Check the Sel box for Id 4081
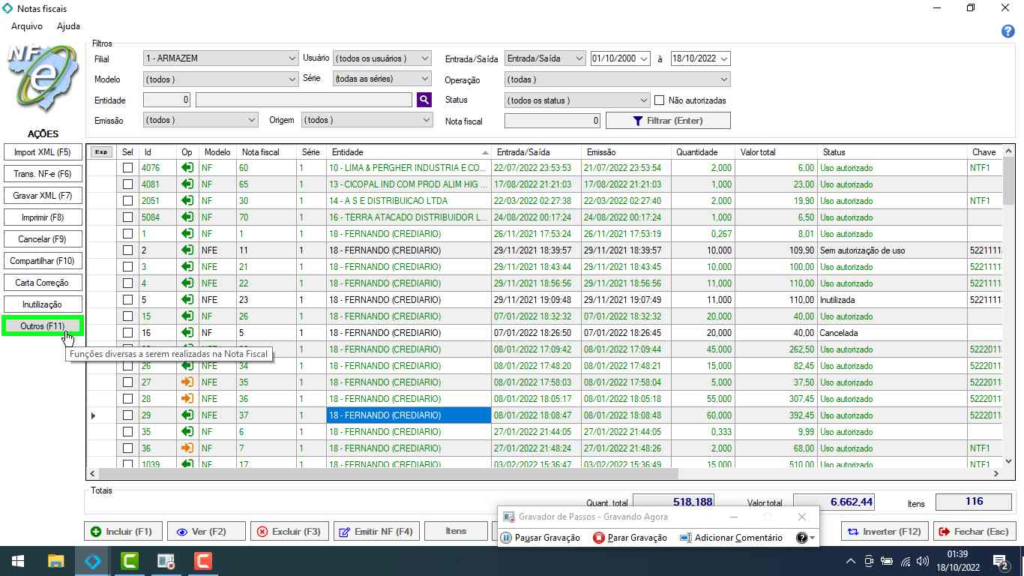Image resolution: width=1024 pixels, height=576 pixels. (x=127, y=184)
